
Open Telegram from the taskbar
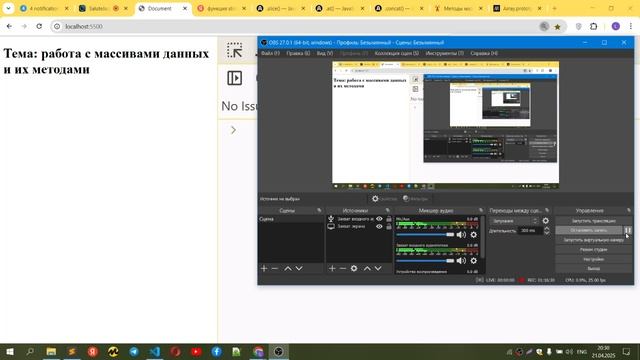(x=134, y=351)
